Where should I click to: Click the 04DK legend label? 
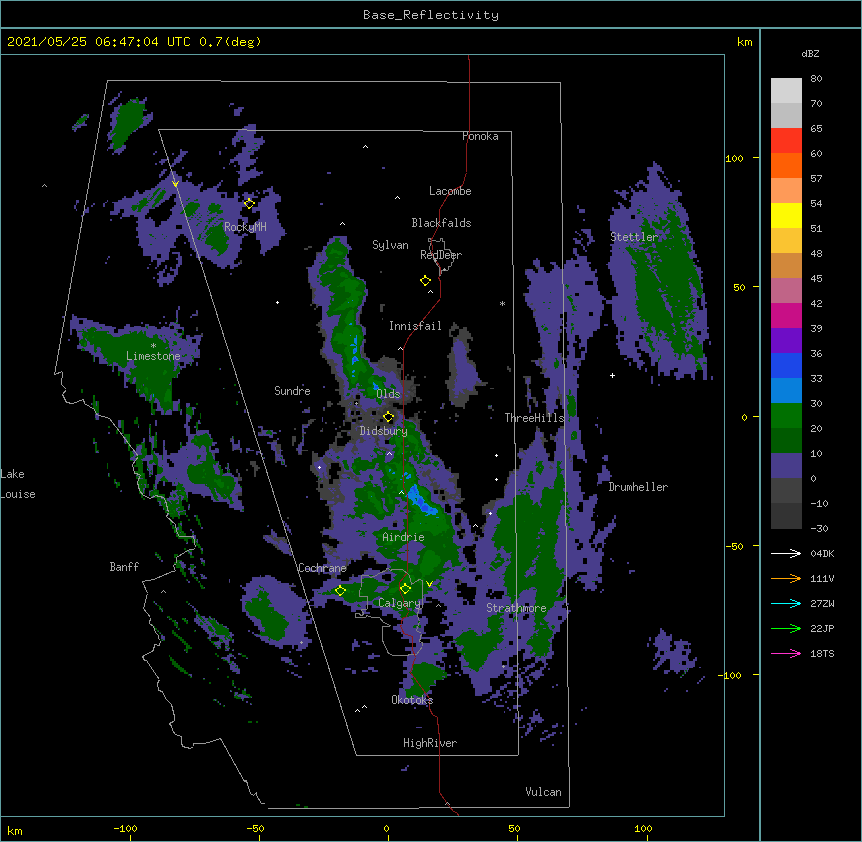click(x=822, y=553)
